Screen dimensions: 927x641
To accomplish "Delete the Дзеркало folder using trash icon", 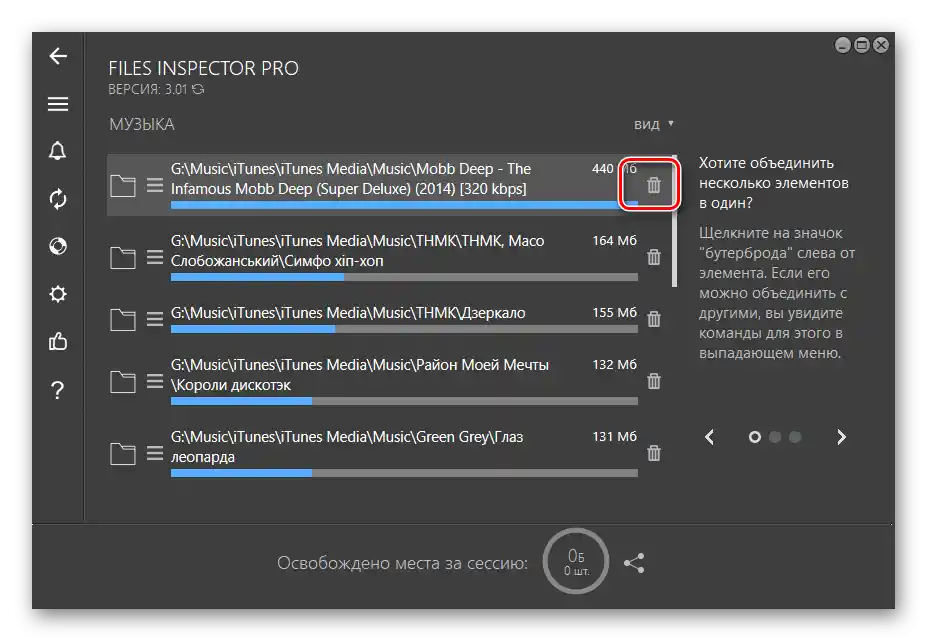I will [x=653, y=319].
